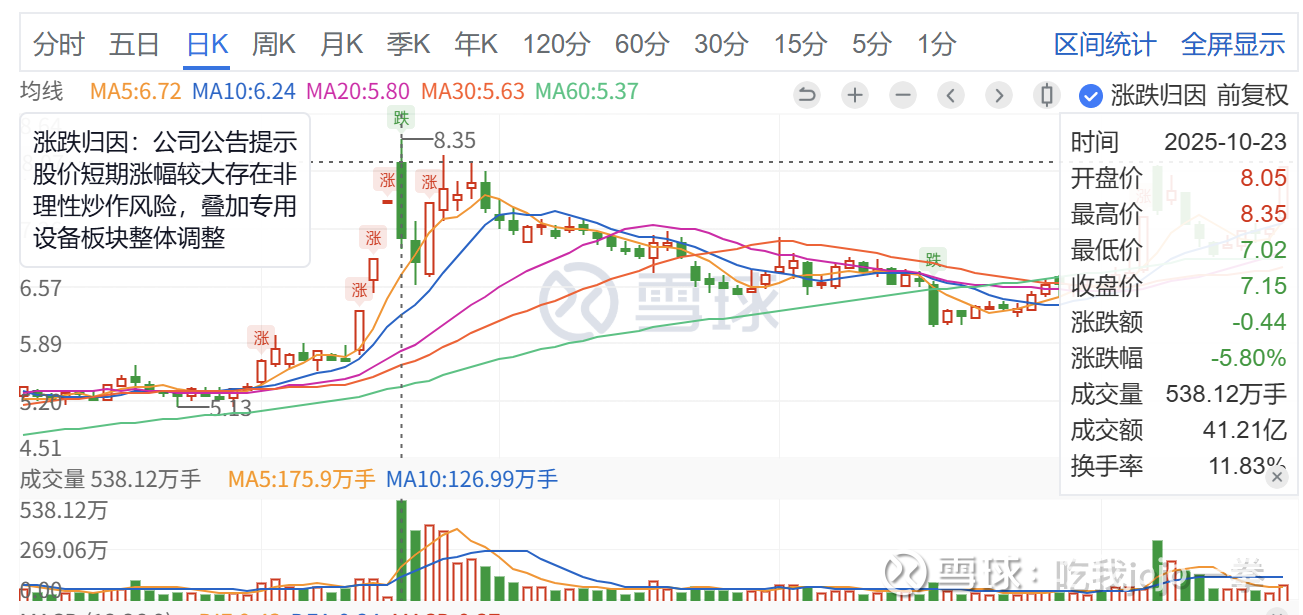Click the 最低价 value 7.02
Screen dimensions: 1303x615
pos(1263,250)
